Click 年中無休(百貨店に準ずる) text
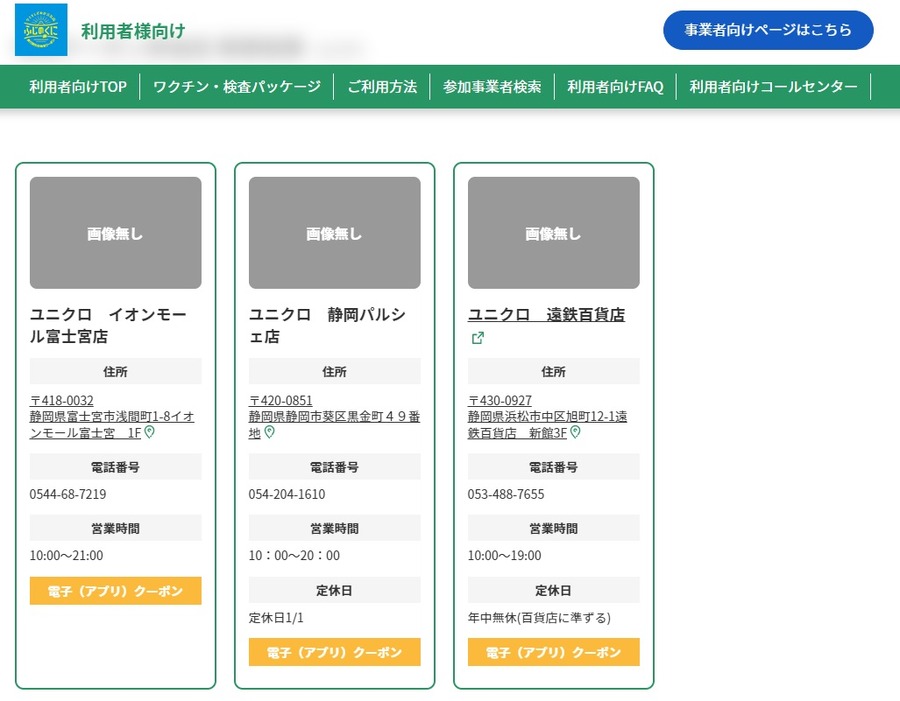This screenshot has height=701, width=900. (539, 618)
